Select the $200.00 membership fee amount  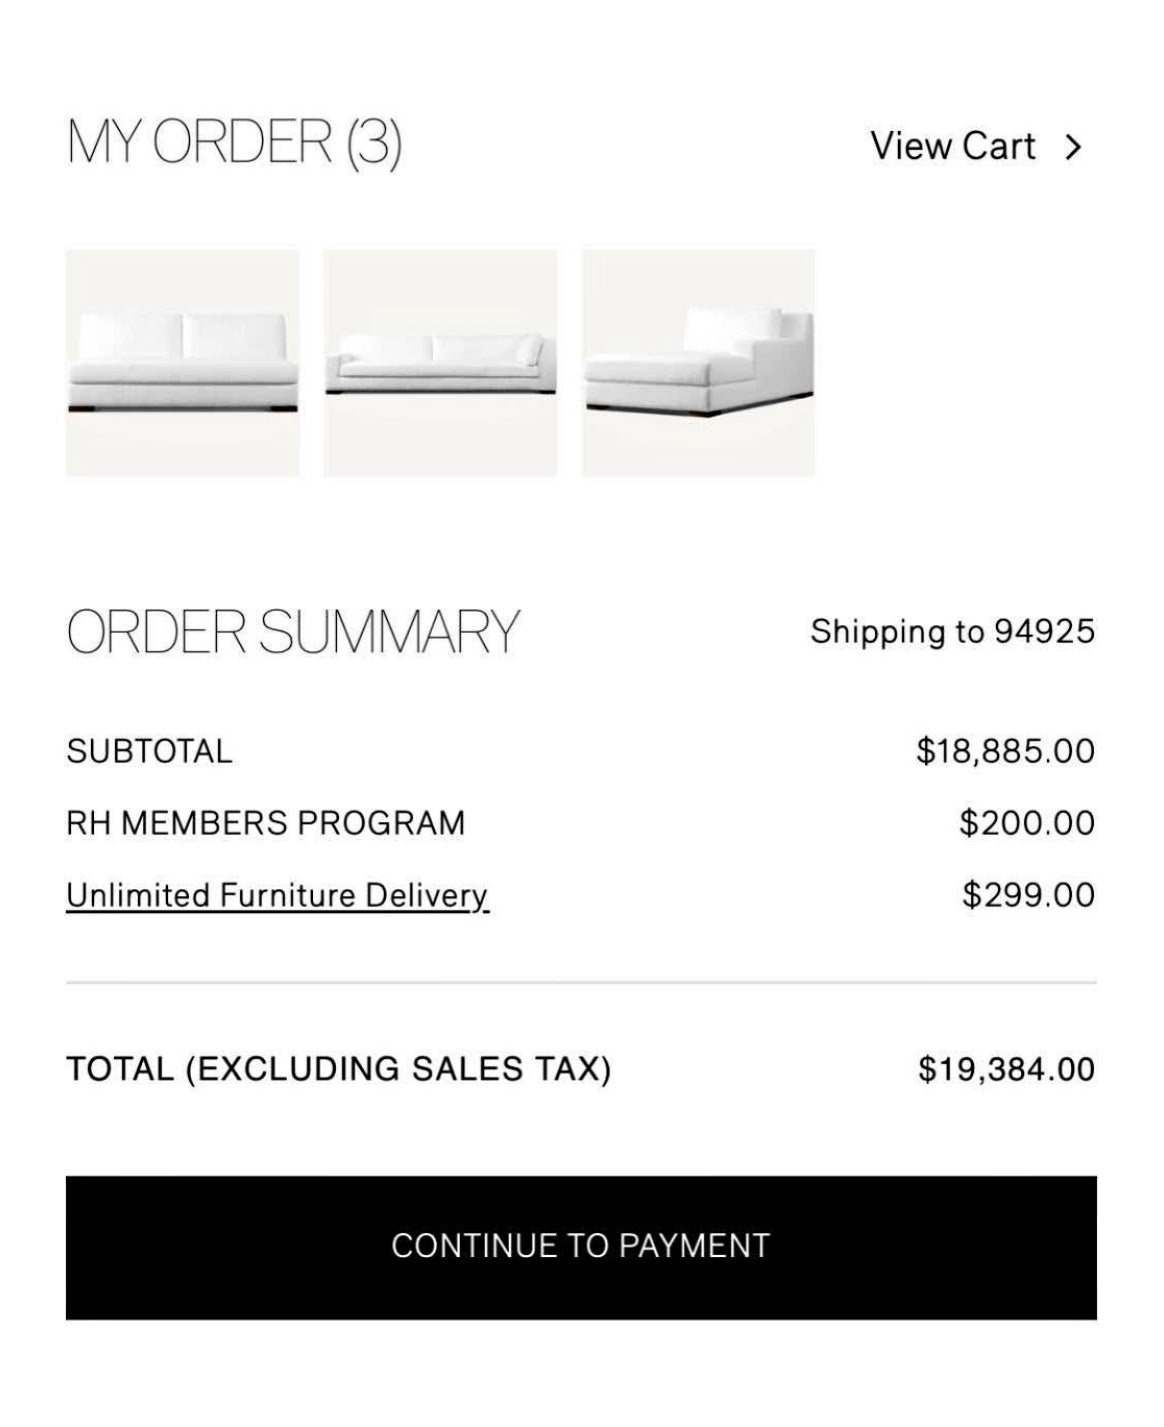[x=1027, y=823]
